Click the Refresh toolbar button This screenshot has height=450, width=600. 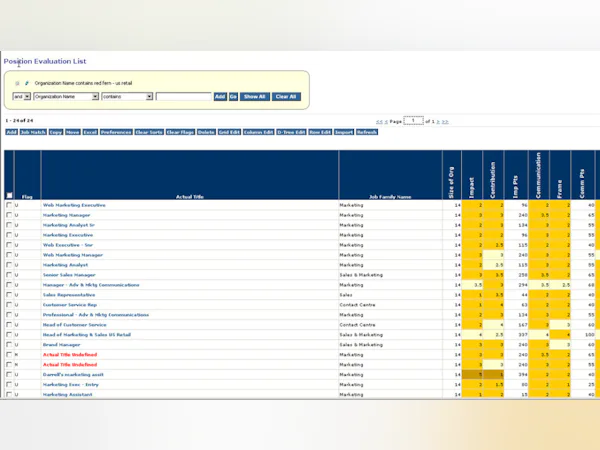(367, 132)
